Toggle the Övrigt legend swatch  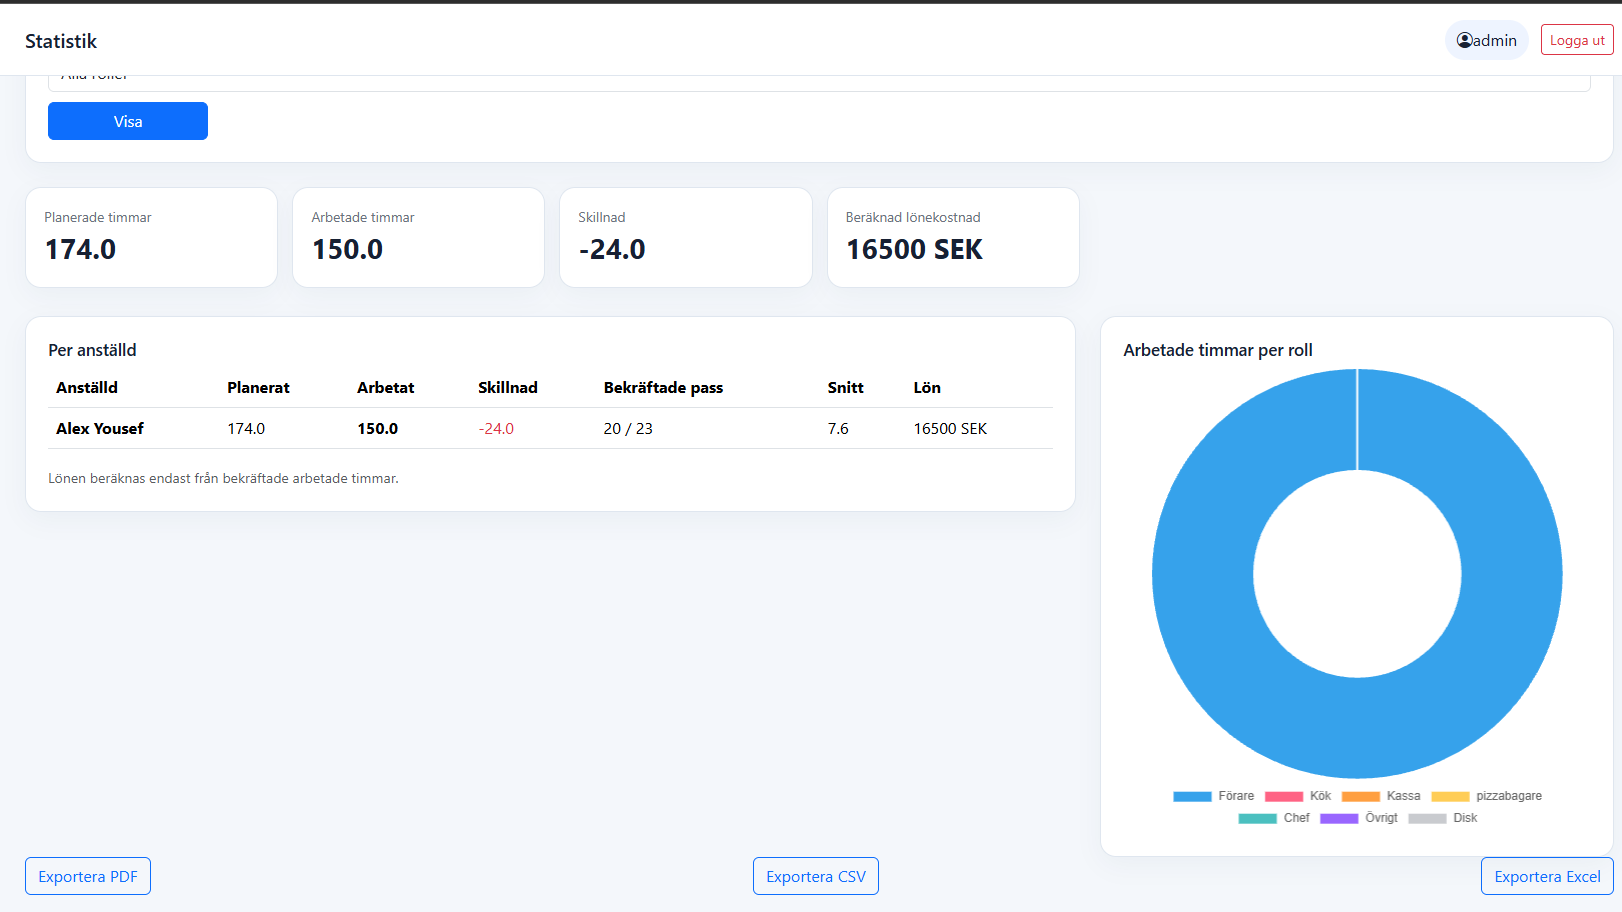(1339, 819)
